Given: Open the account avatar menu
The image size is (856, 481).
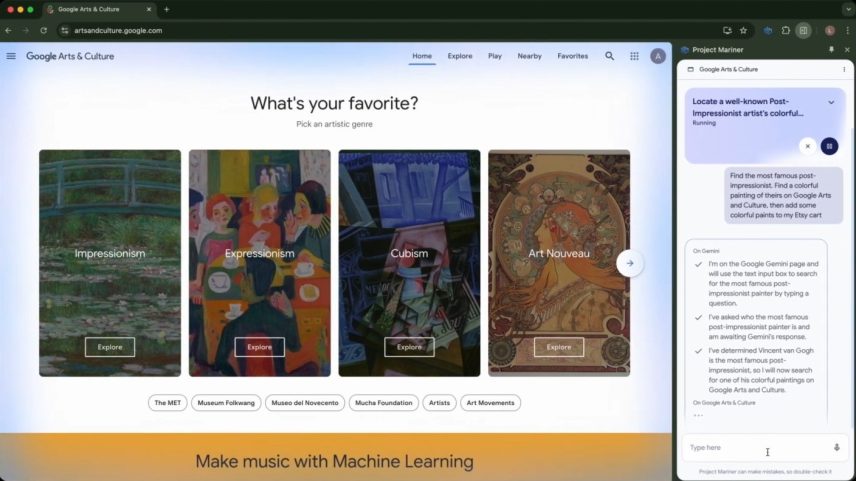Looking at the screenshot, I should [x=658, y=56].
